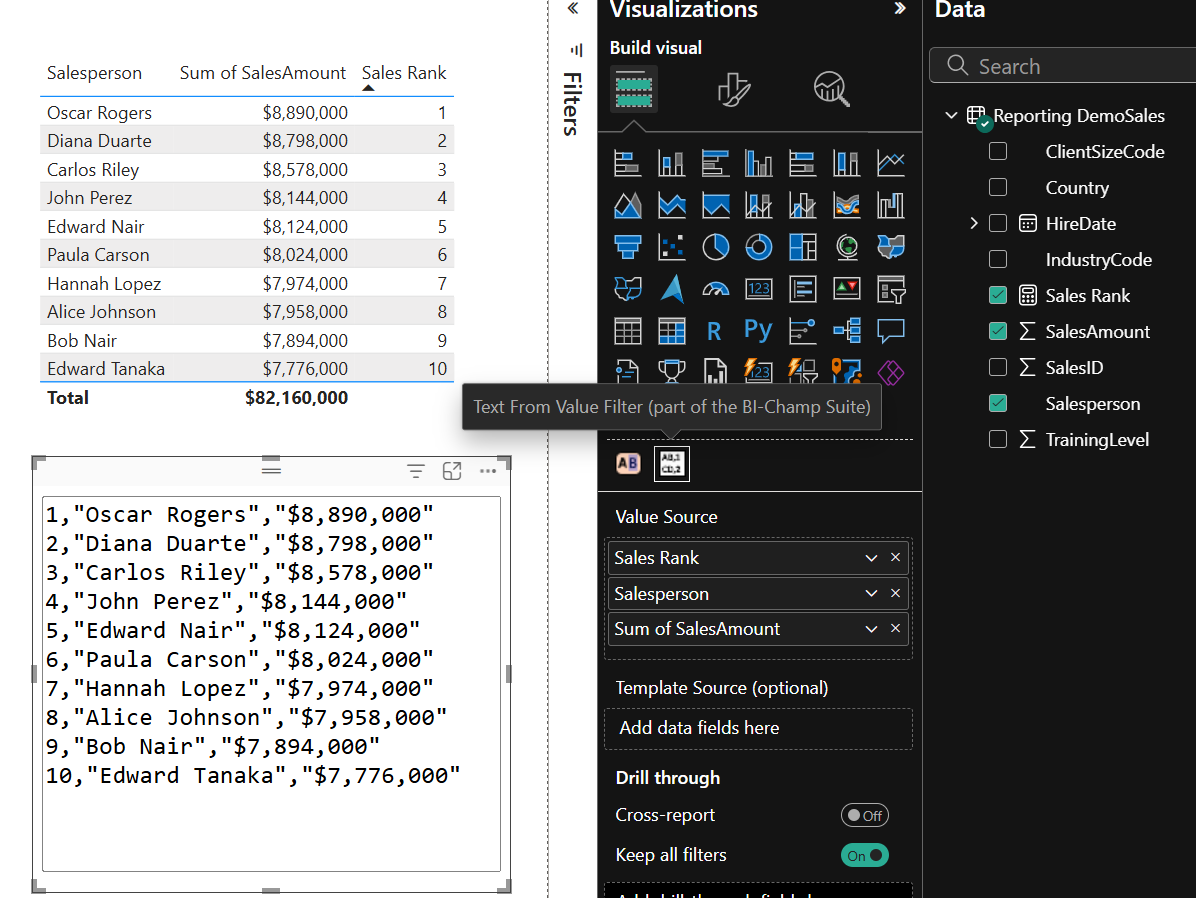The image size is (1196, 898).
Task: Check the IndustryCode field
Action: [998, 259]
